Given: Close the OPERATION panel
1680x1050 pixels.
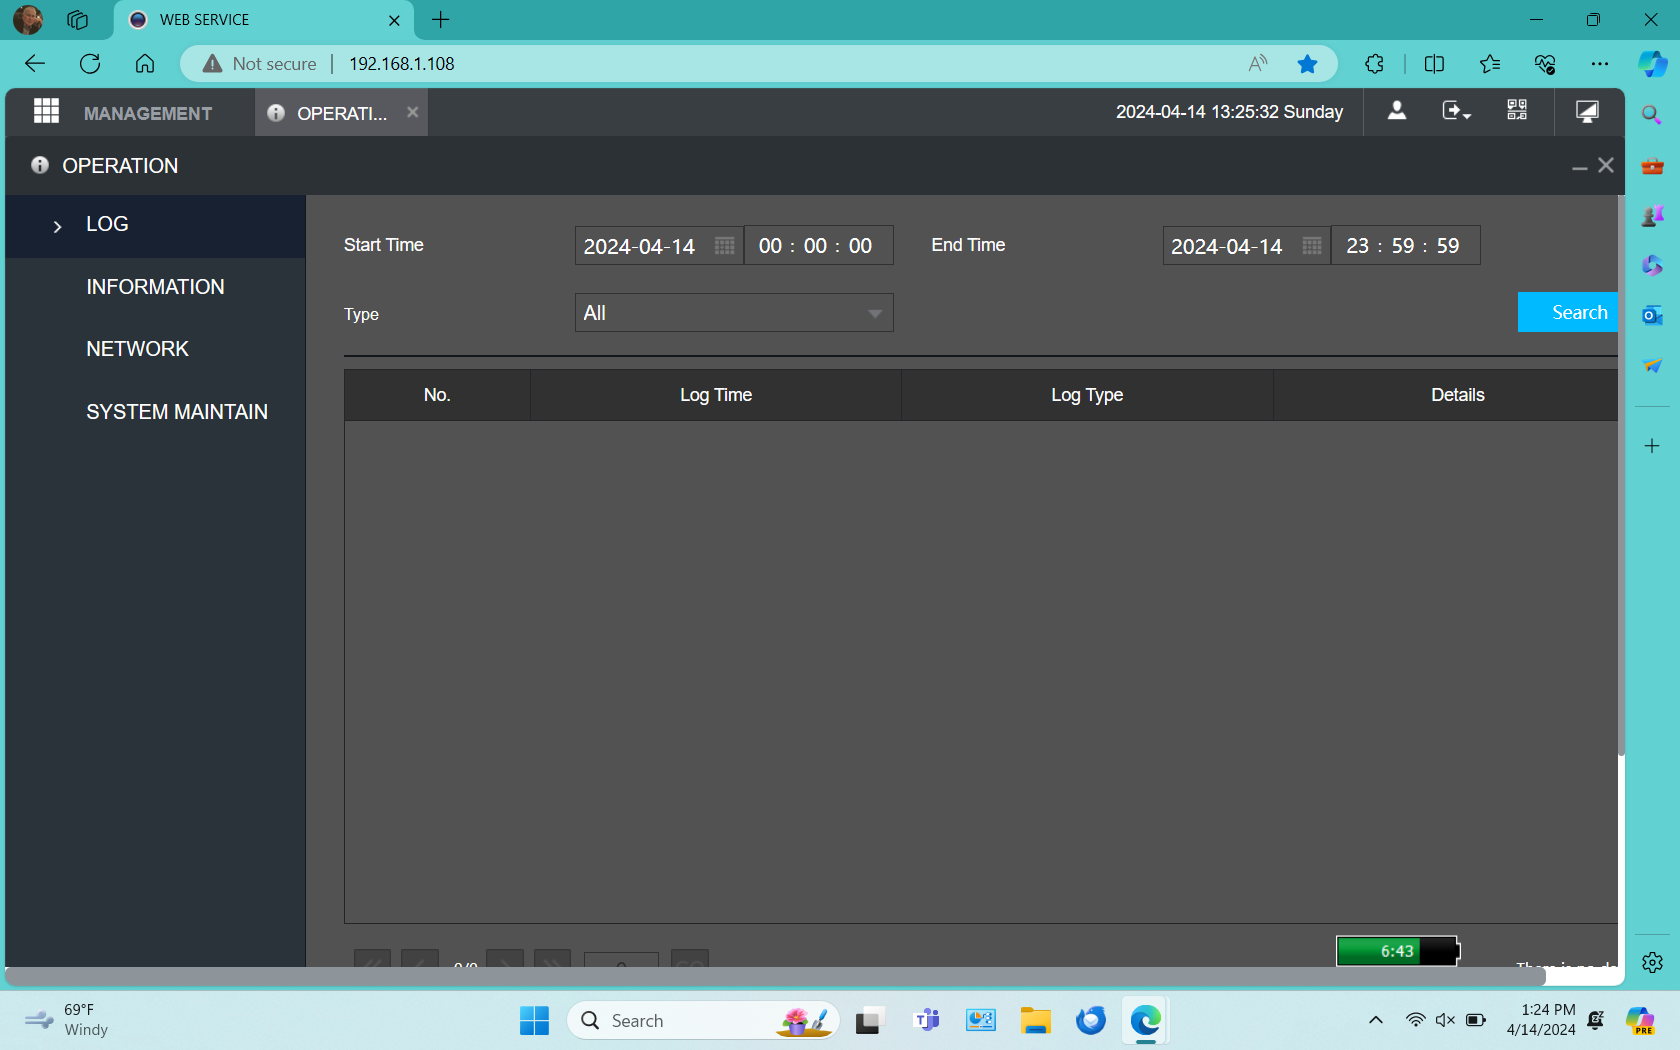Looking at the screenshot, I should click(x=1605, y=165).
